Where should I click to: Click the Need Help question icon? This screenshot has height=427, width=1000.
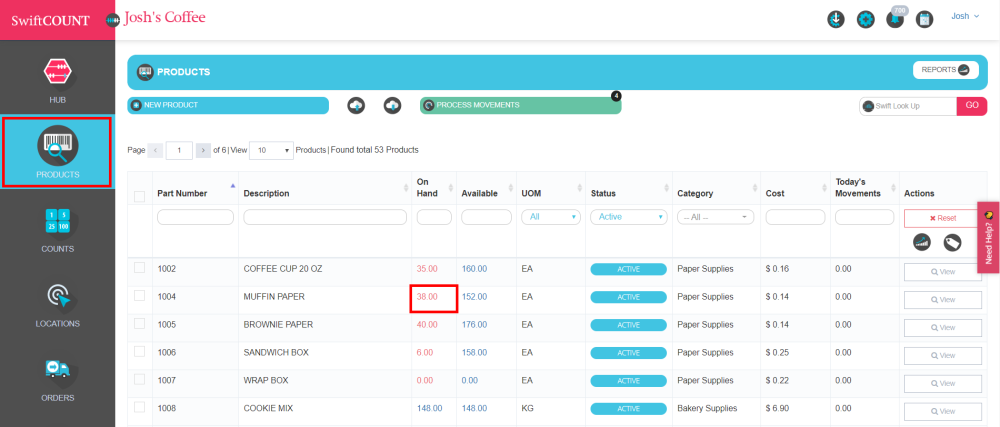click(989, 214)
